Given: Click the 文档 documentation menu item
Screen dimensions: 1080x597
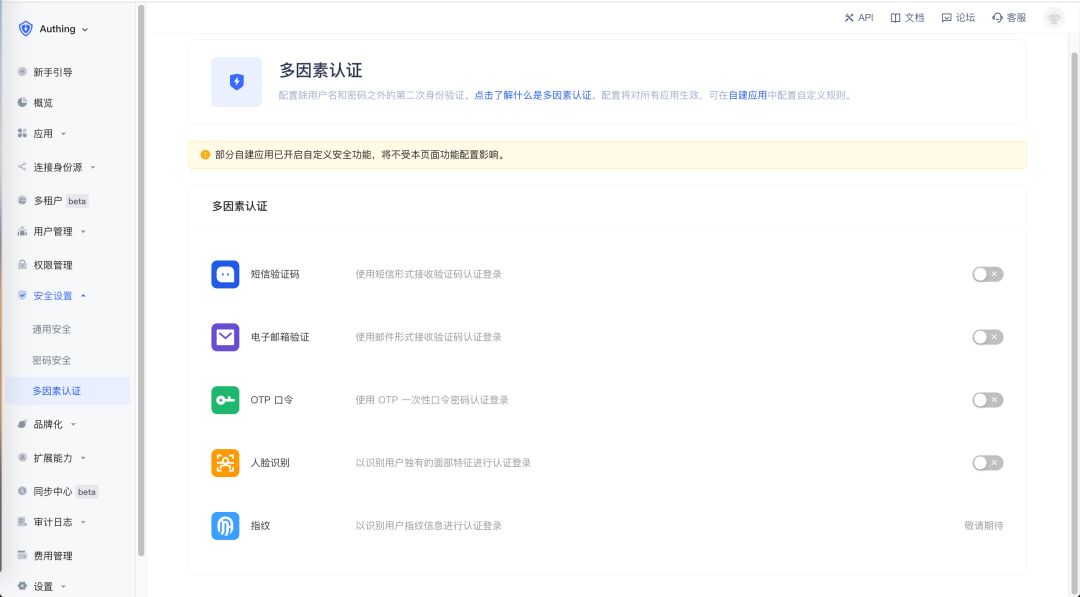Looking at the screenshot, I should (907, 17).
